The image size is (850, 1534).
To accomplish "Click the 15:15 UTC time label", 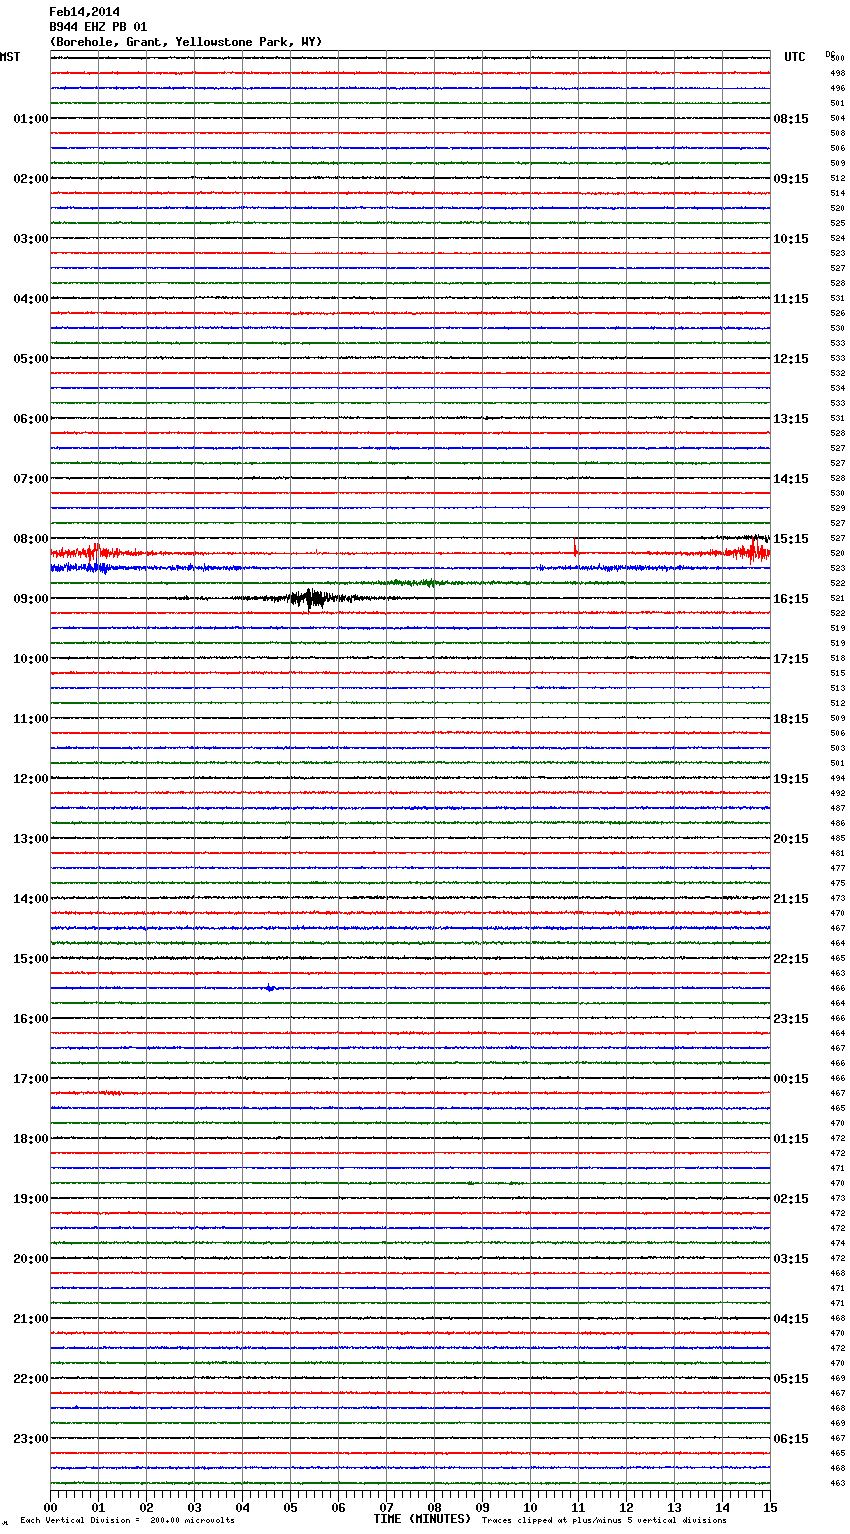I will (791, 539).
